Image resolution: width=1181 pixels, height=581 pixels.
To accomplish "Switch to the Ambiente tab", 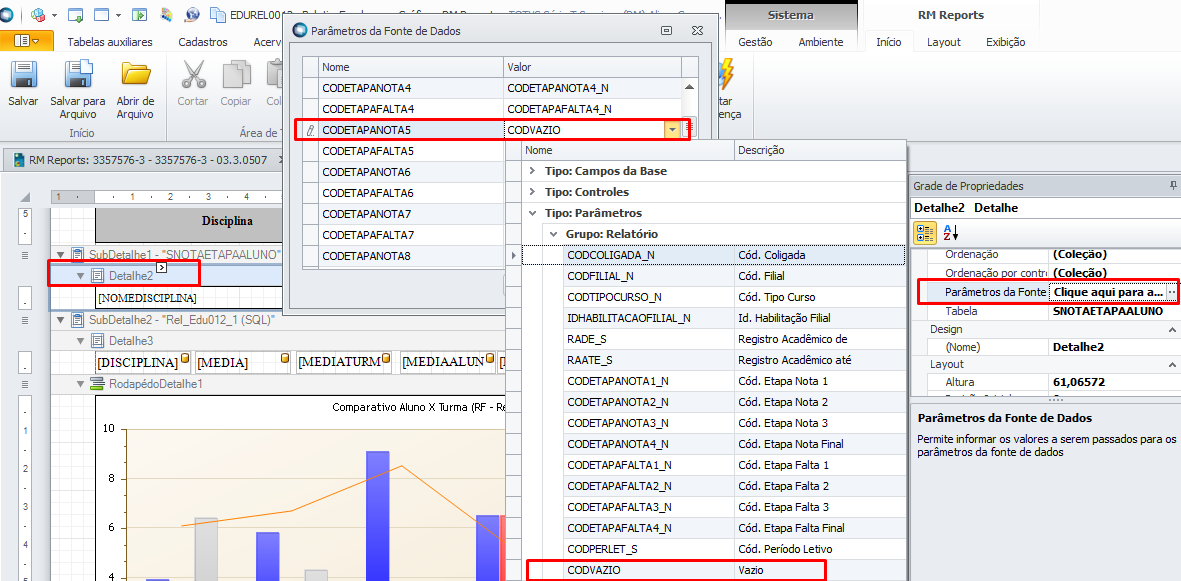I will click(821, 42).
